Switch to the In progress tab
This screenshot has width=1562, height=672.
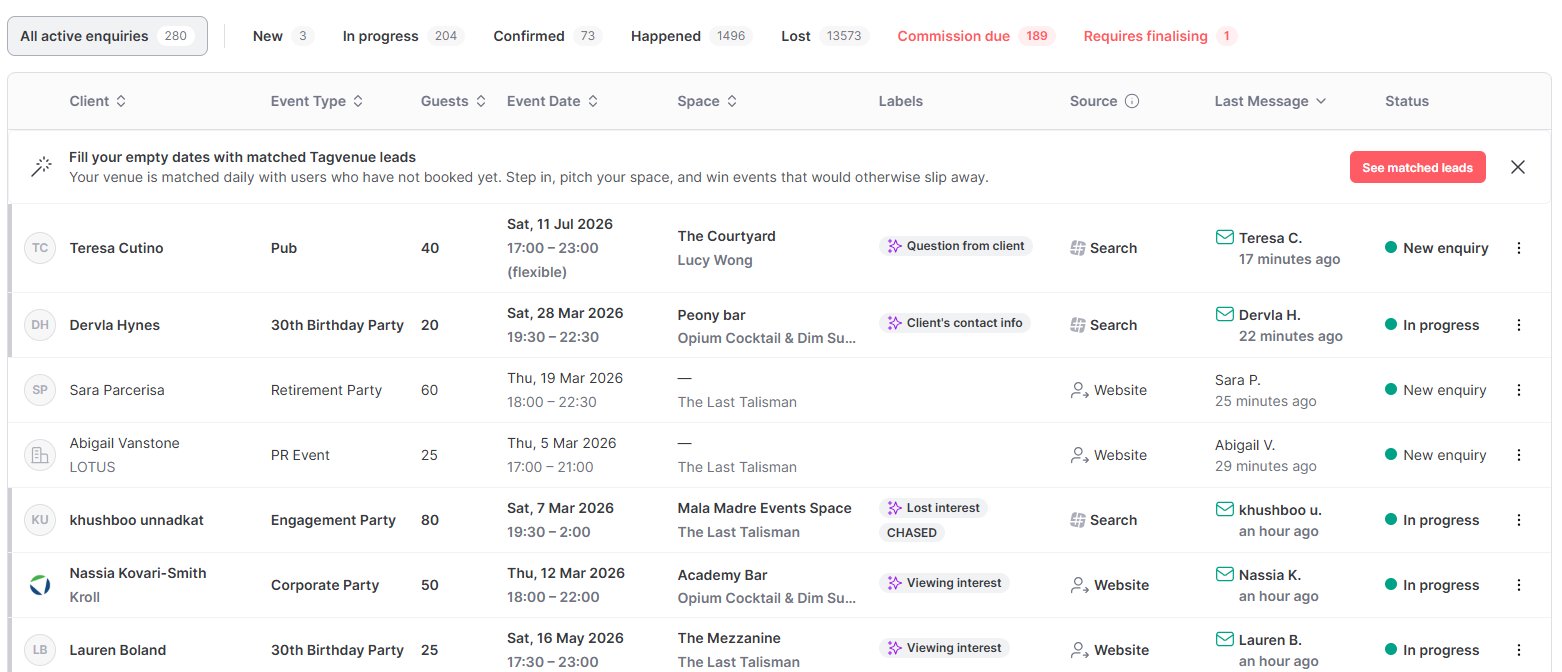403,36
